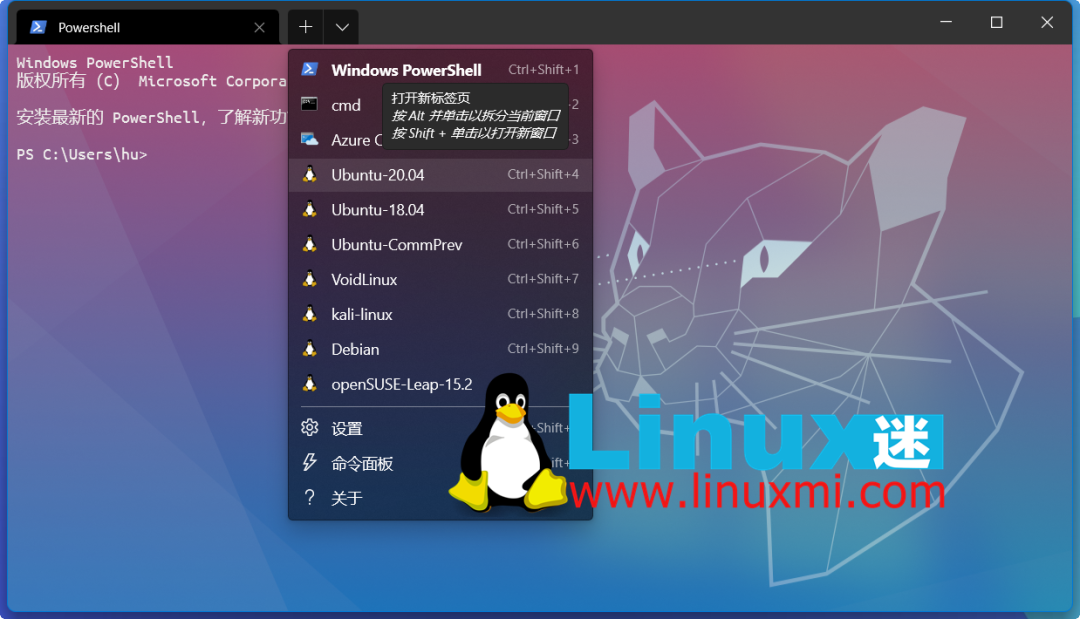Screen dimensions: 1080x619
Task: Click the Ubuntu-CommPrev penguin icon
Action: 310,244
